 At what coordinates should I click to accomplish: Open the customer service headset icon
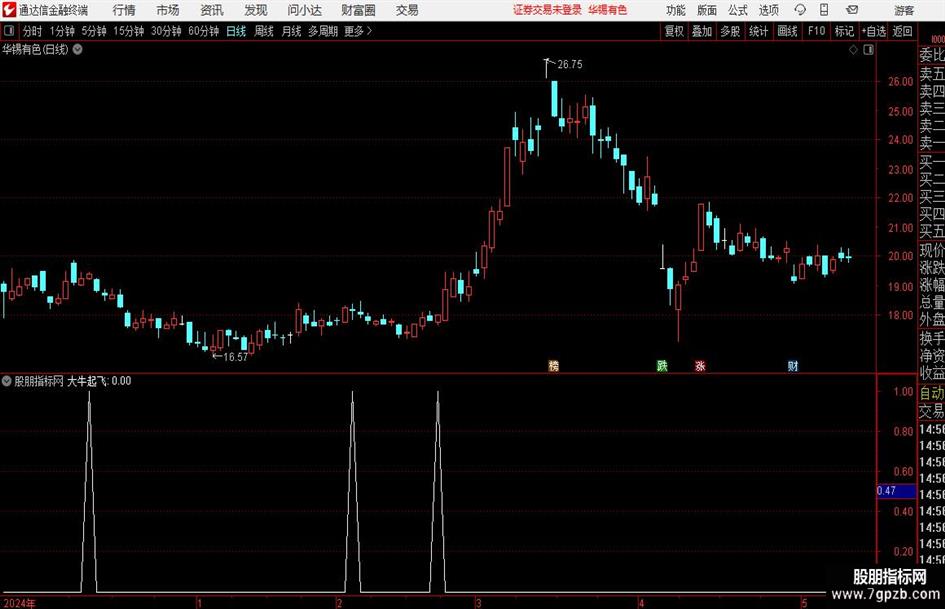tap(800, 10)
